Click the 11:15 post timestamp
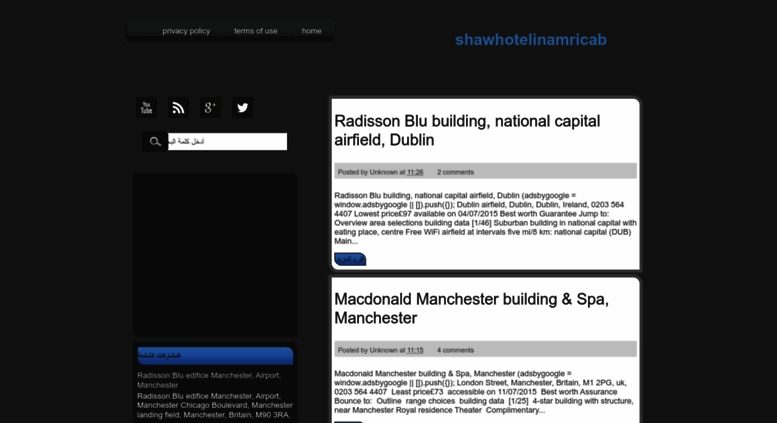Image resolution: width=777 pixels, height=423 pixels. click(415, 350)
